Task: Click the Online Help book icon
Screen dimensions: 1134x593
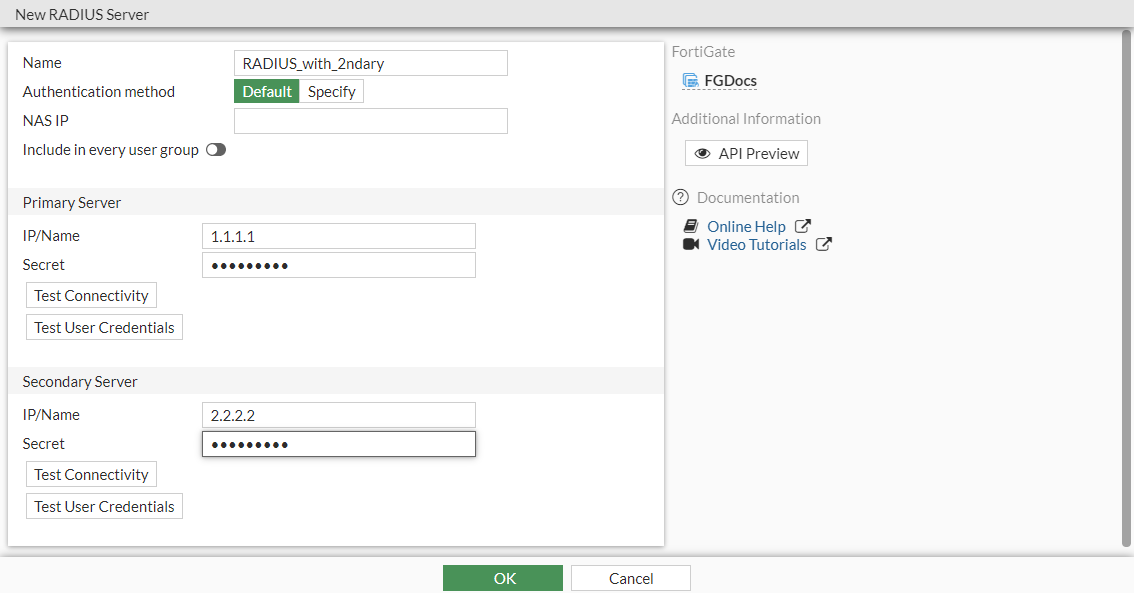Action: click(691, 226)
